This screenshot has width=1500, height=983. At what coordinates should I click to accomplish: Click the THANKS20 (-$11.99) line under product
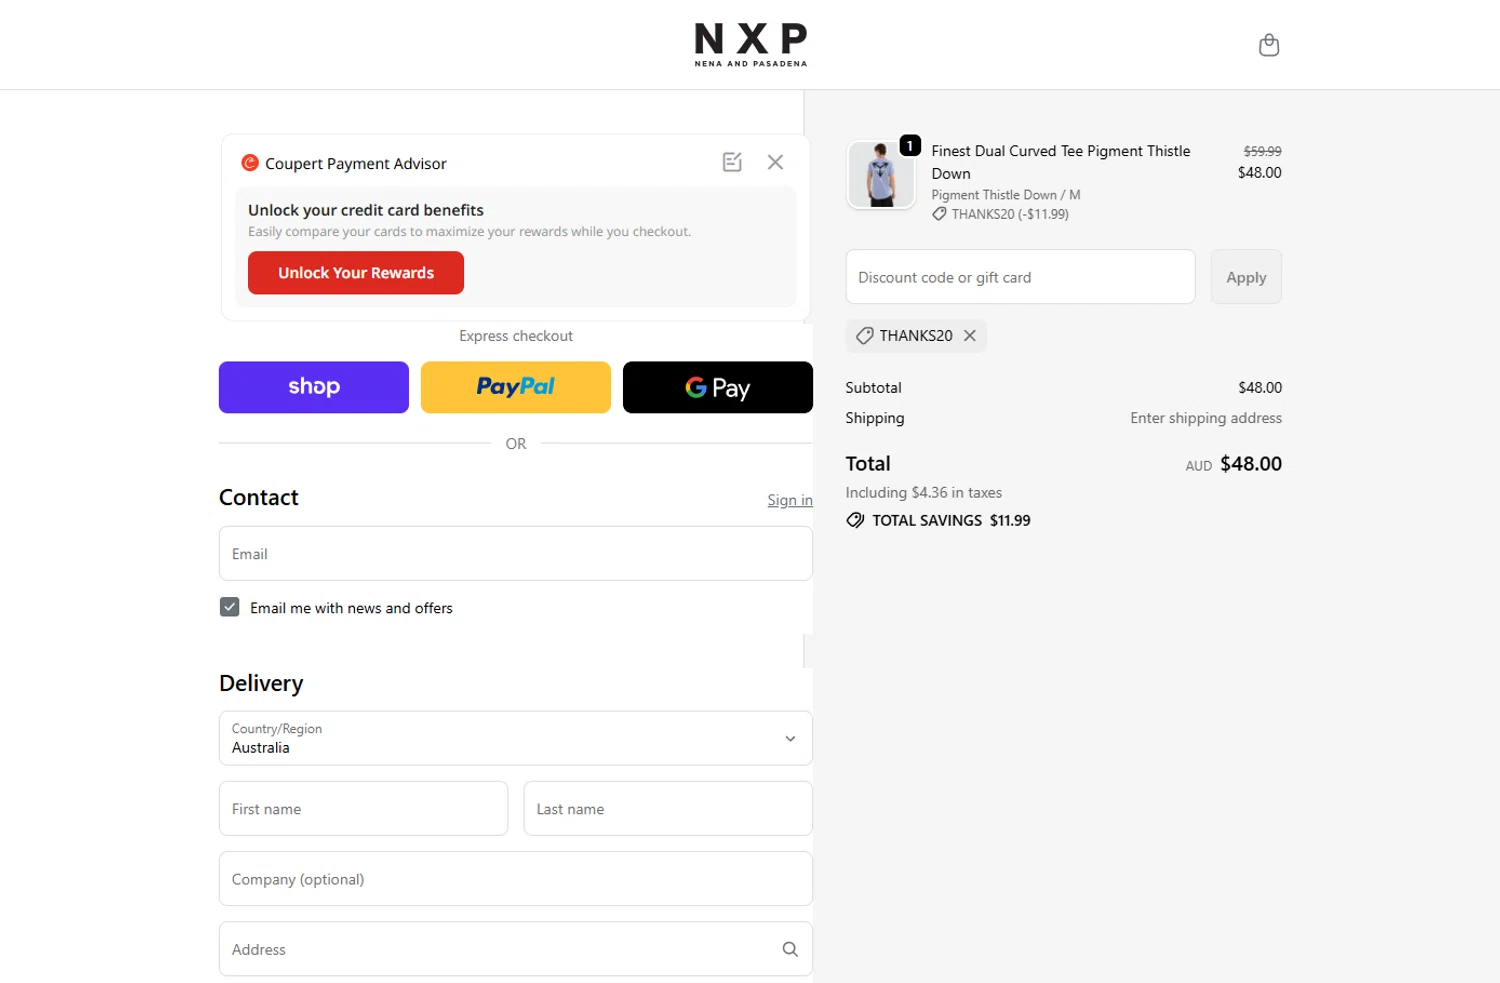point(1001,214)
